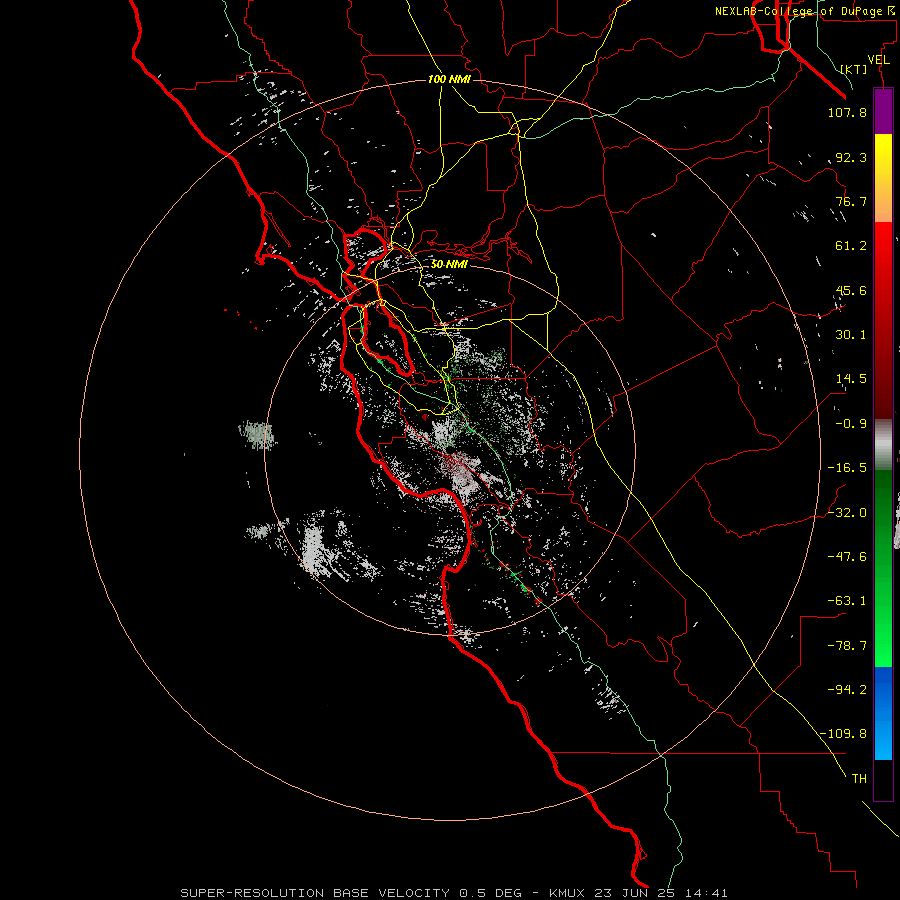
Task: Click the -78.7 legend value
Action: (847, 646)
